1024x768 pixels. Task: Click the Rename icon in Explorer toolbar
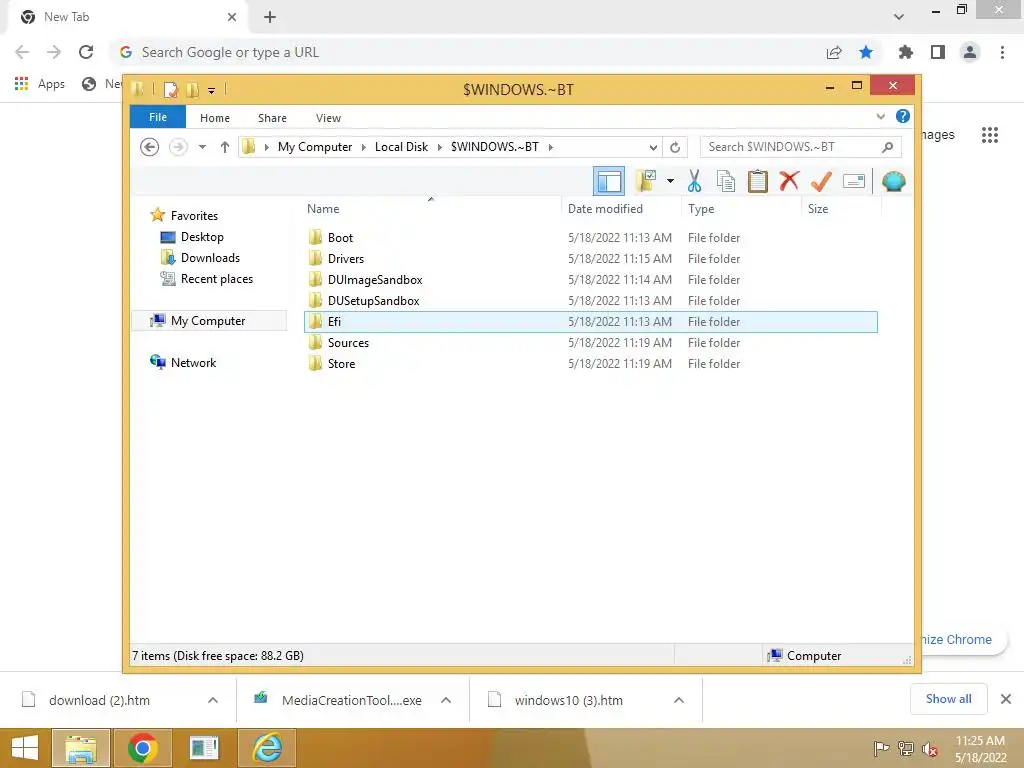(x=854, y=181)
